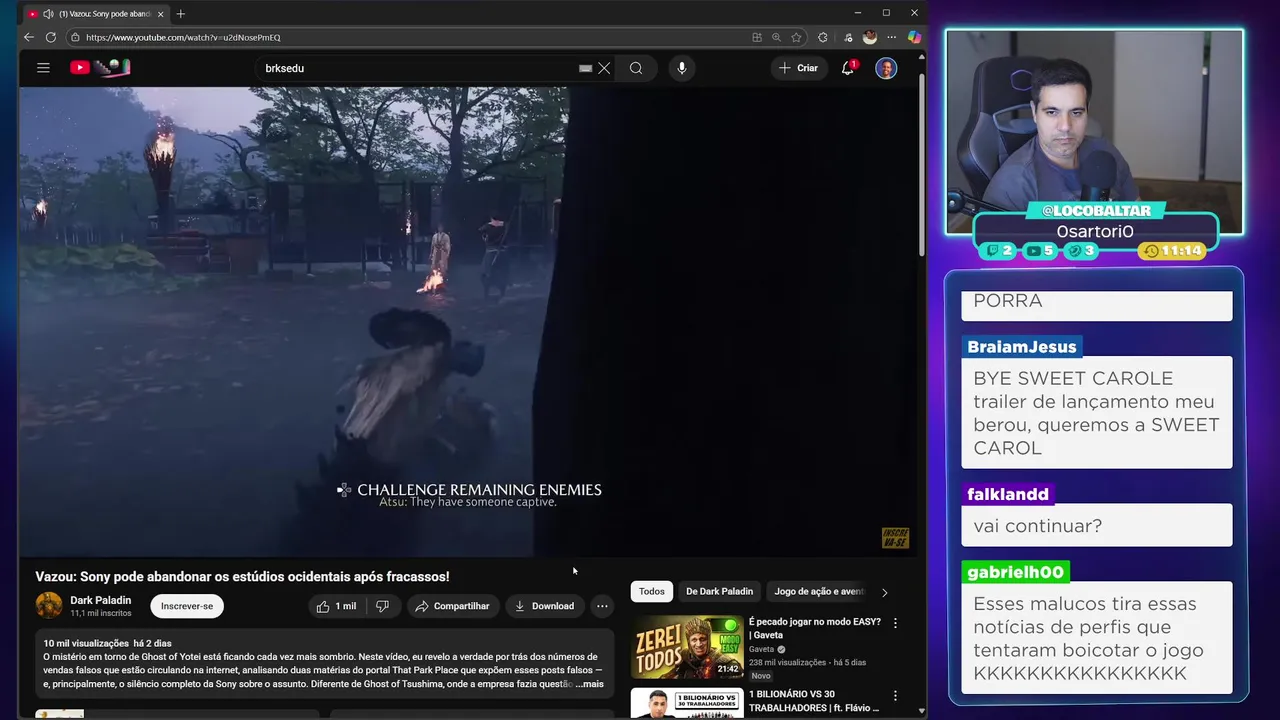This screenshot has width=1280, height=720.
Task: Go back with the browser back arrow
Action: click(x=29, y=37)
